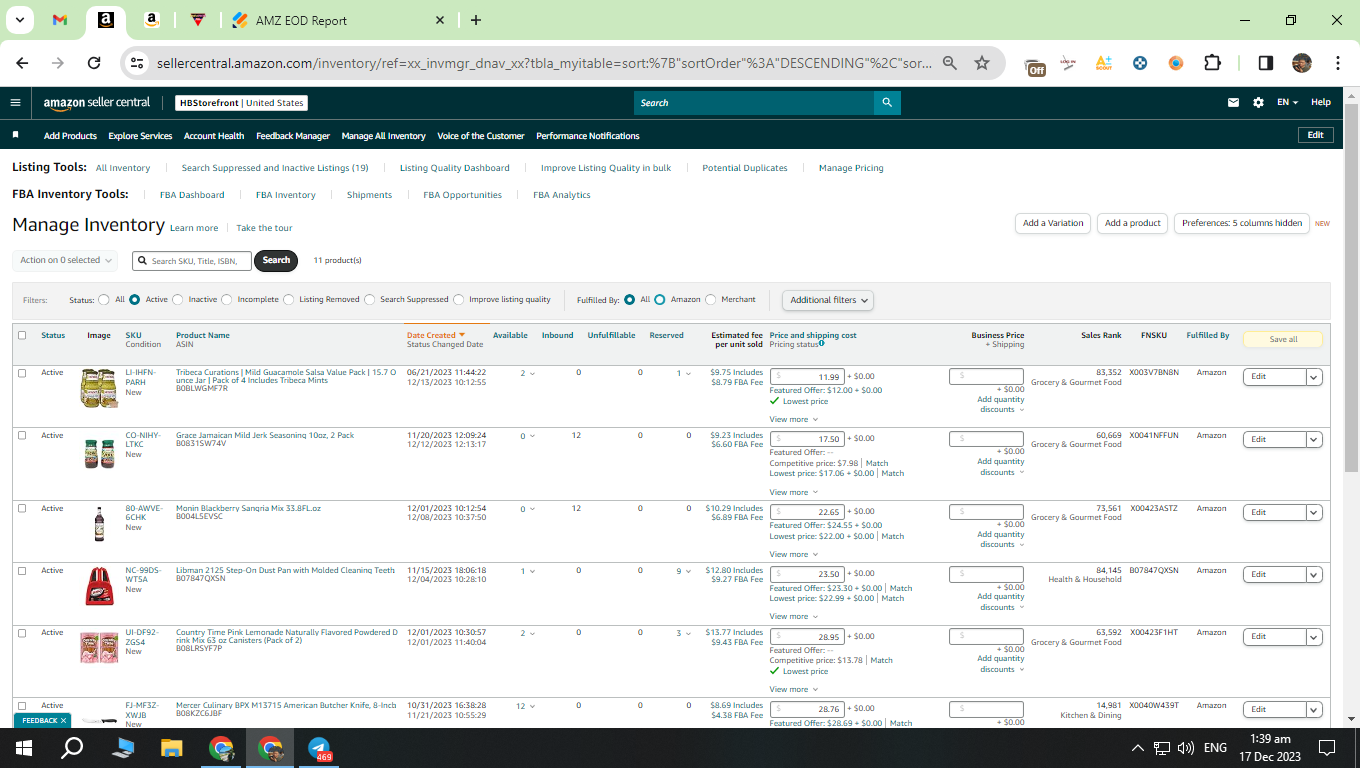Screen dimensions: 1360x768
Task: Click the pricing status info icon
Action: pos(822,344)
